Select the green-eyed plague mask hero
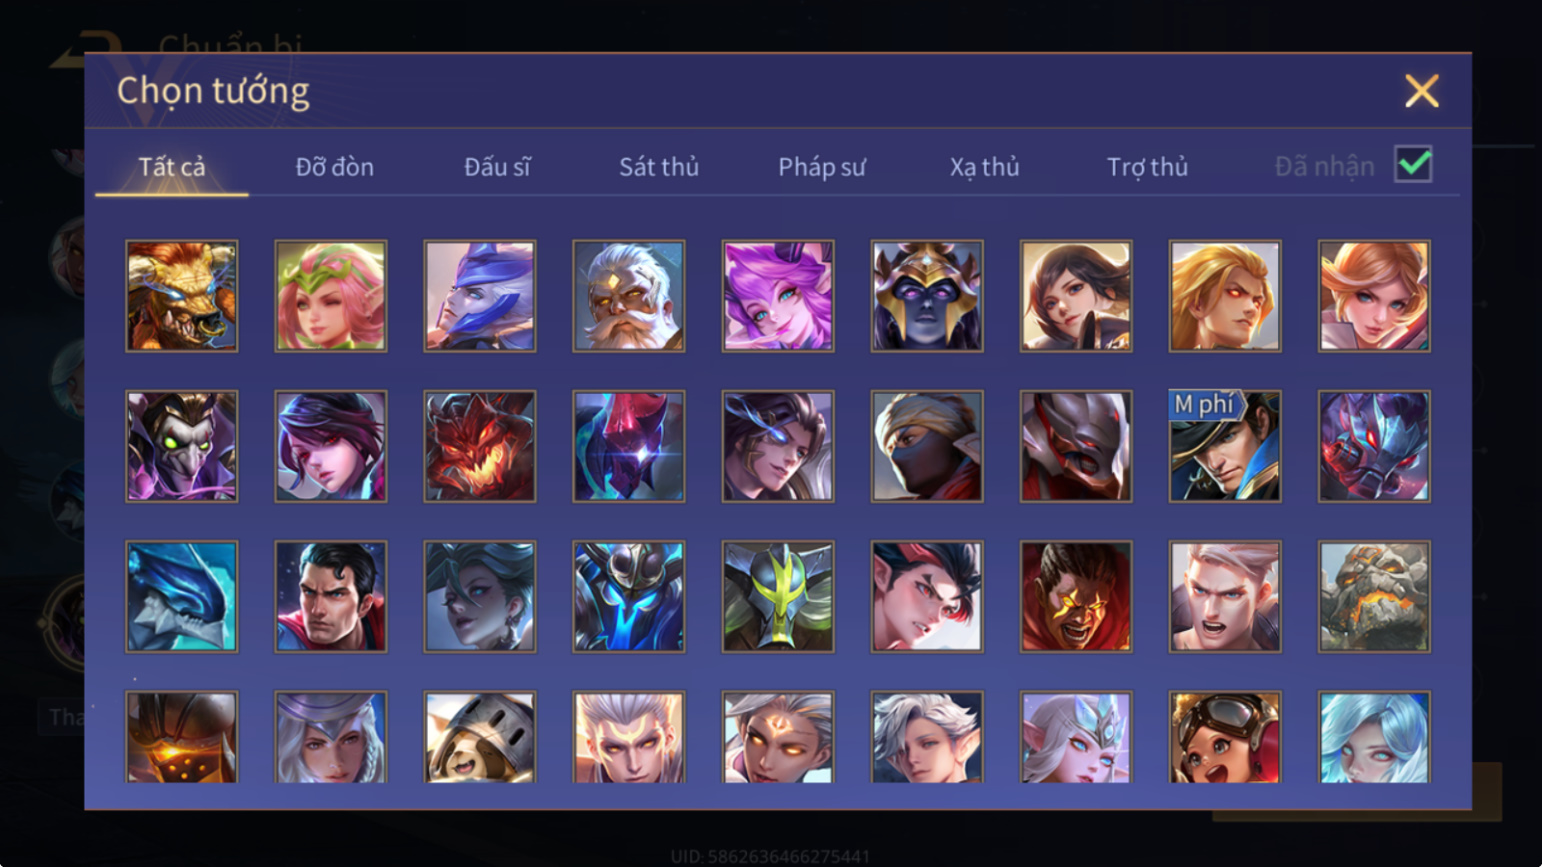This screenshot has height=867, width=1542. point(182,446)
